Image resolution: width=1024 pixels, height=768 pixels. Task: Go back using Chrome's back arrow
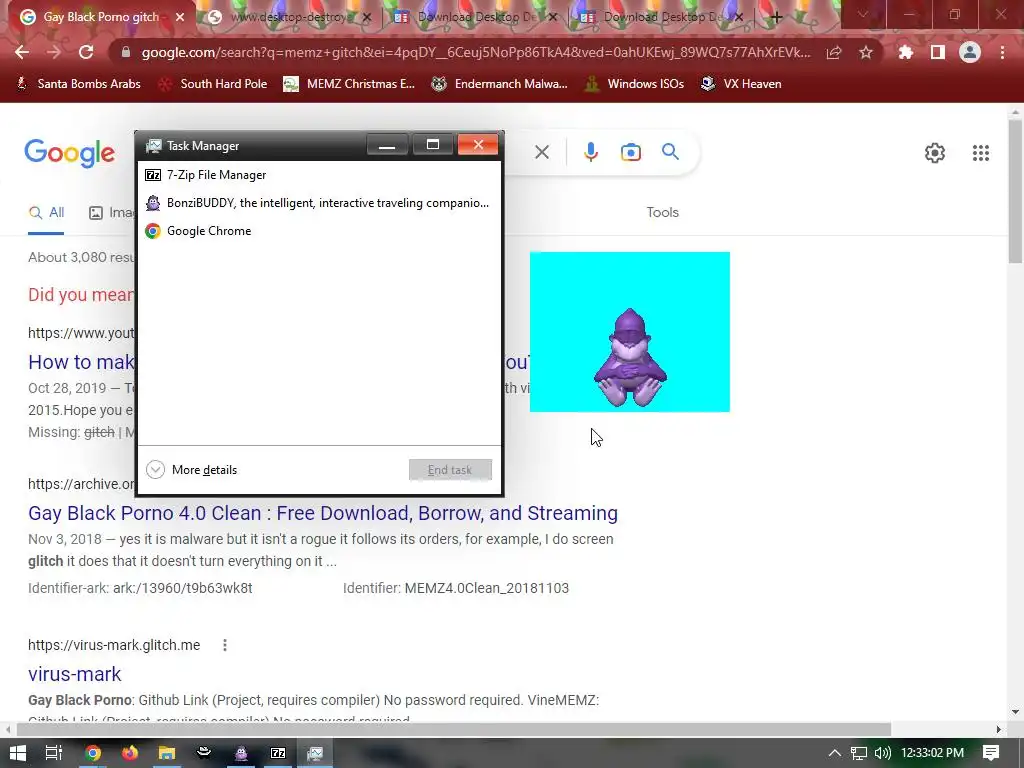point(22,52)
